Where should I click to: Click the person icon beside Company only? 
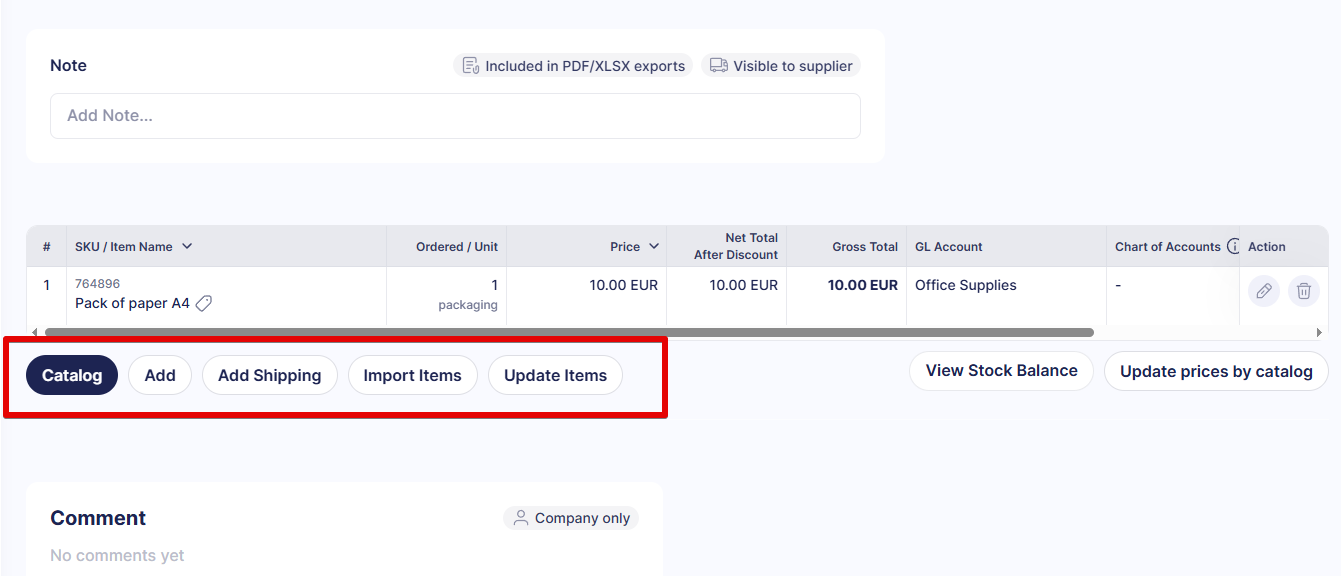point(520,518)
